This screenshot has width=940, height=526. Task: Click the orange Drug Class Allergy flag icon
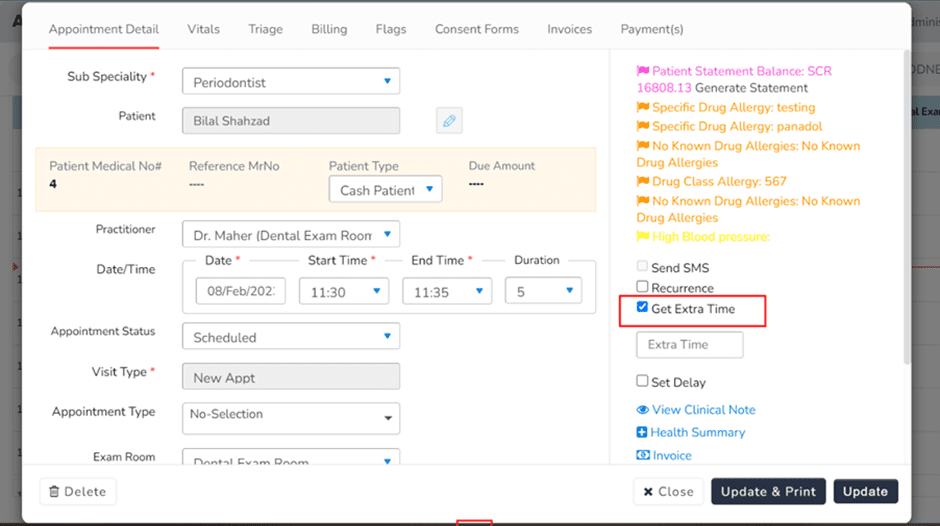pos(643,181)
